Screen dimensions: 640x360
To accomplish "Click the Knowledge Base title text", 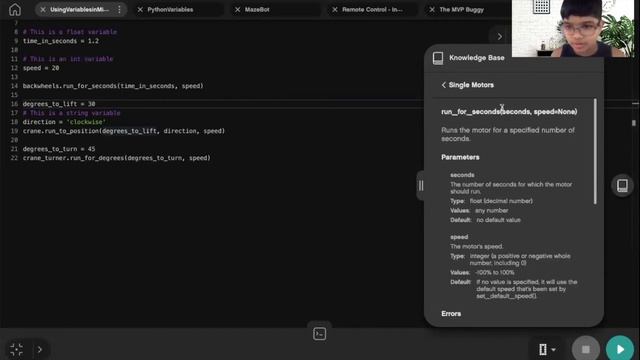I will [x=476, y=58].
